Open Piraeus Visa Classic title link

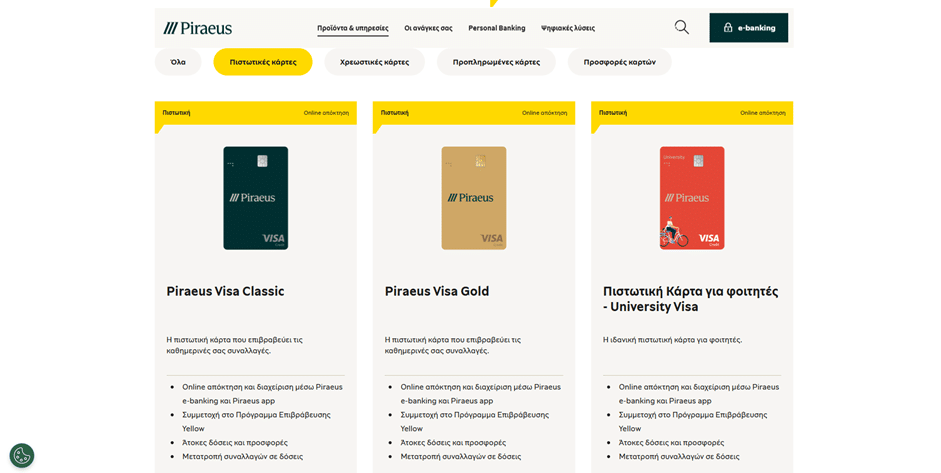click(225, 291)
